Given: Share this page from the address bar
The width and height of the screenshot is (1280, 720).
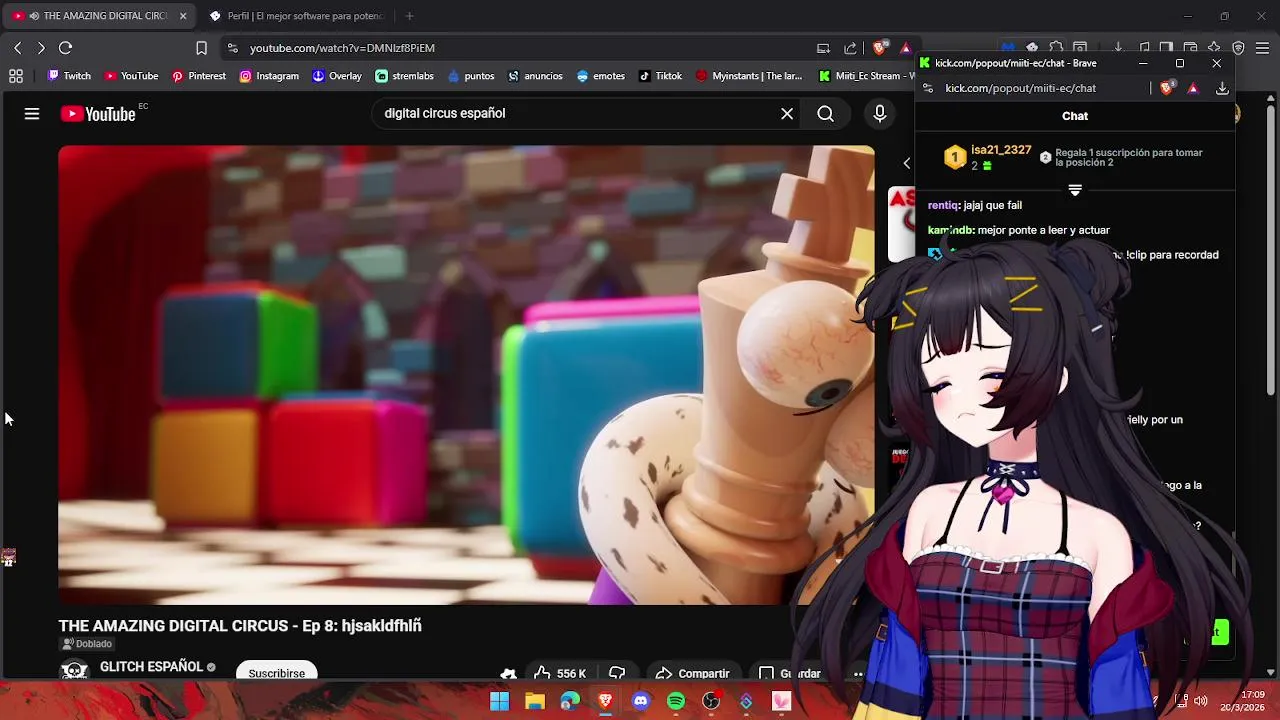Looking at the screenshot, I should [x=850, y=48].
